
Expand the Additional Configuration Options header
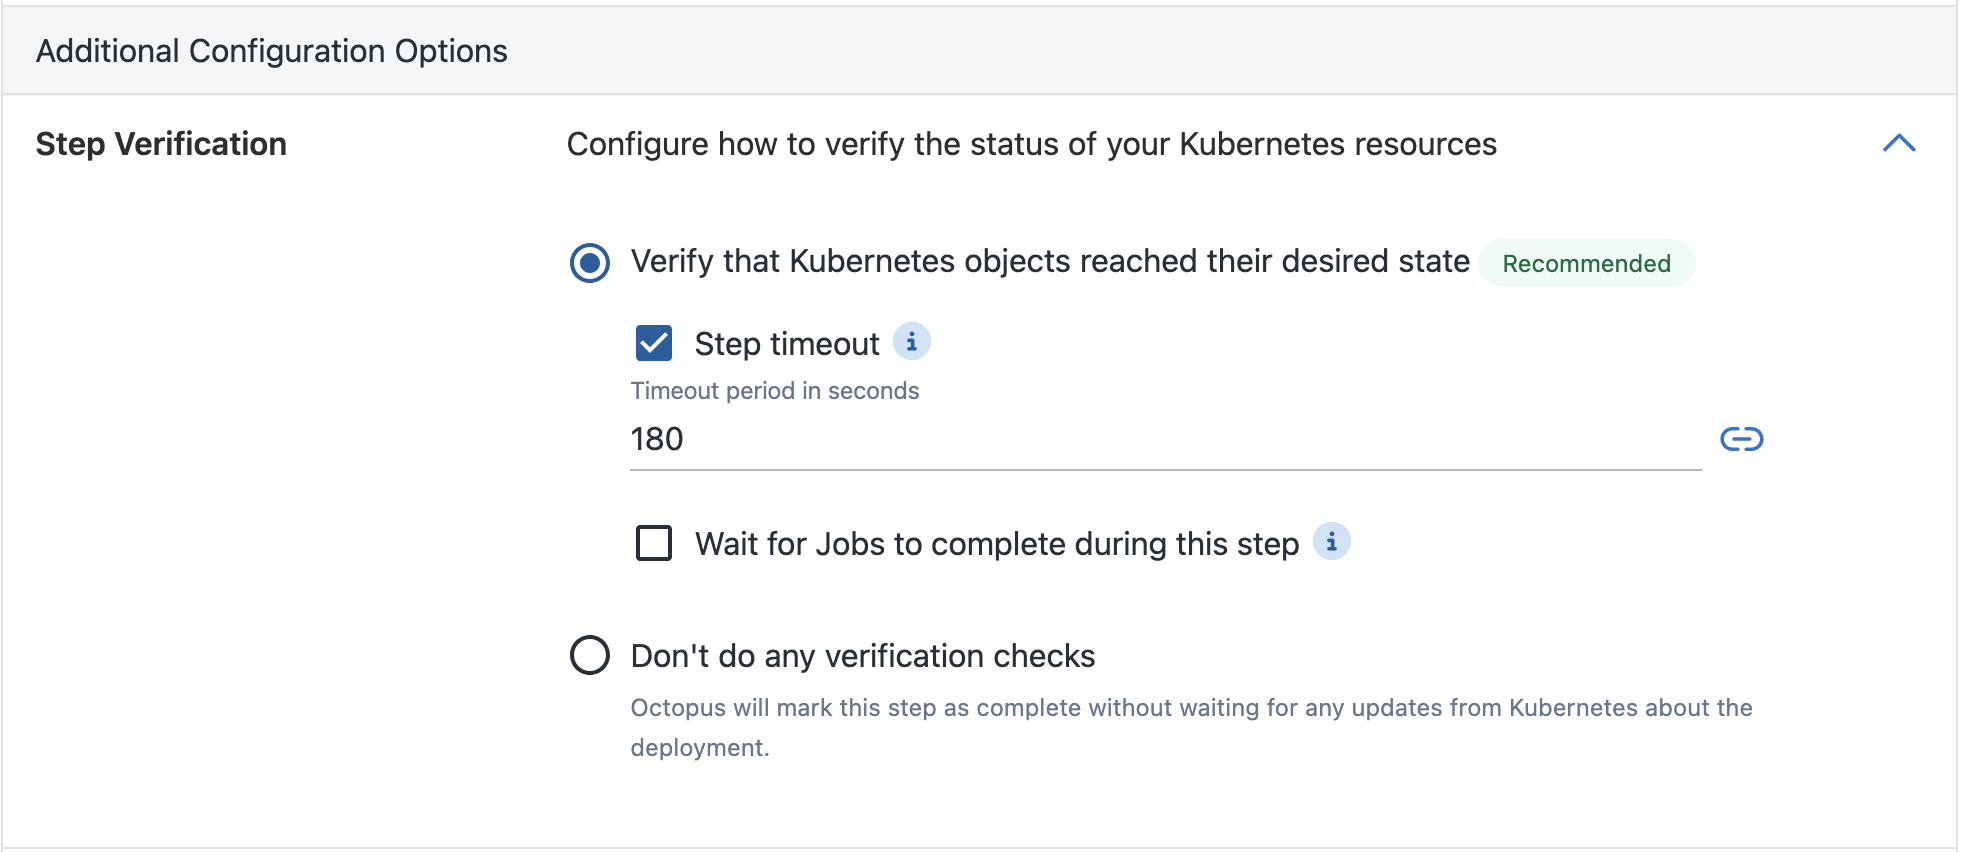271,50
